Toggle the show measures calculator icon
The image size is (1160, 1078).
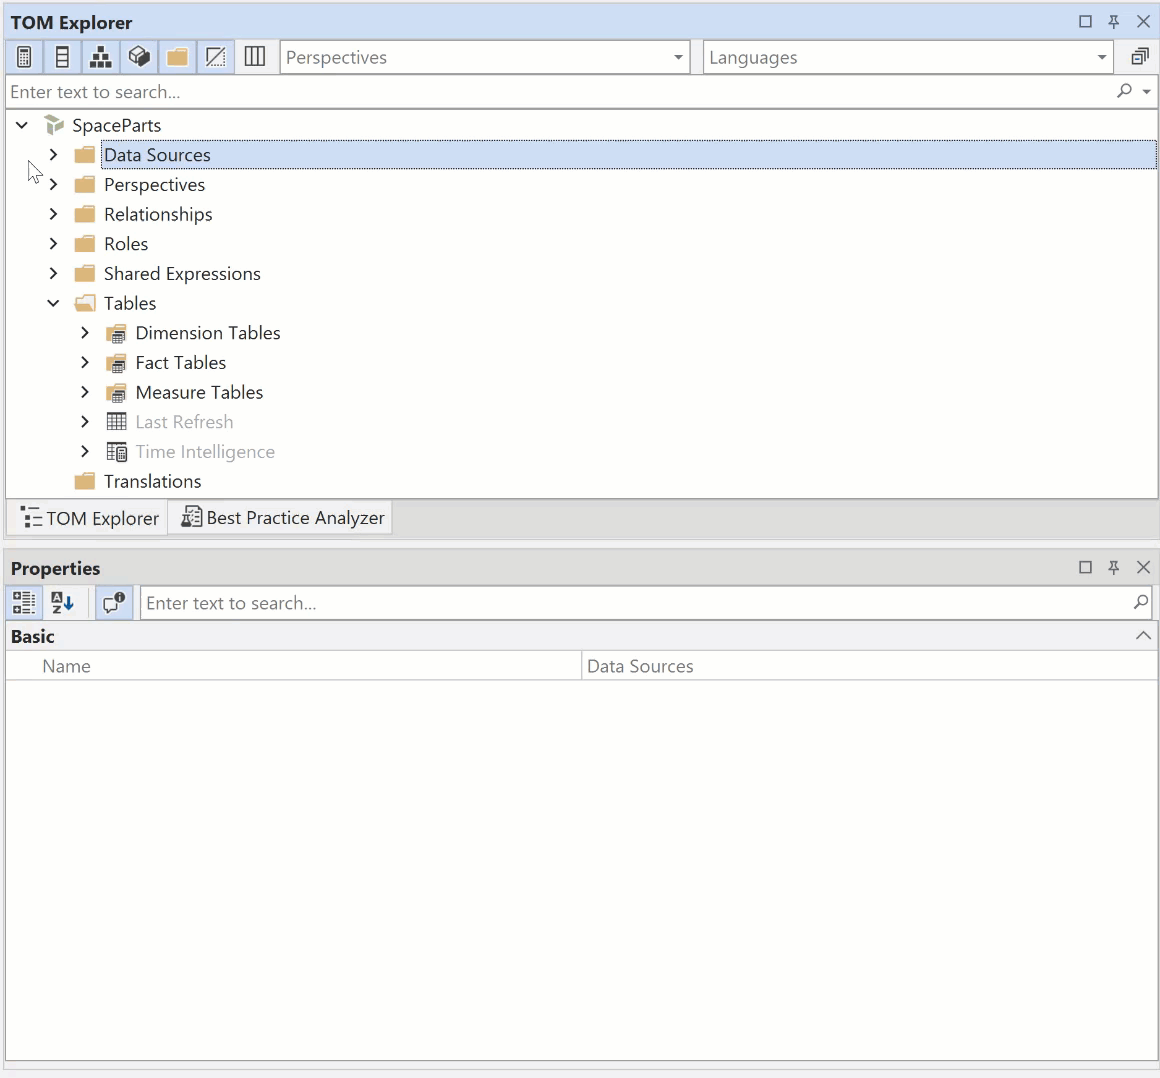click(x=24, y=57)
